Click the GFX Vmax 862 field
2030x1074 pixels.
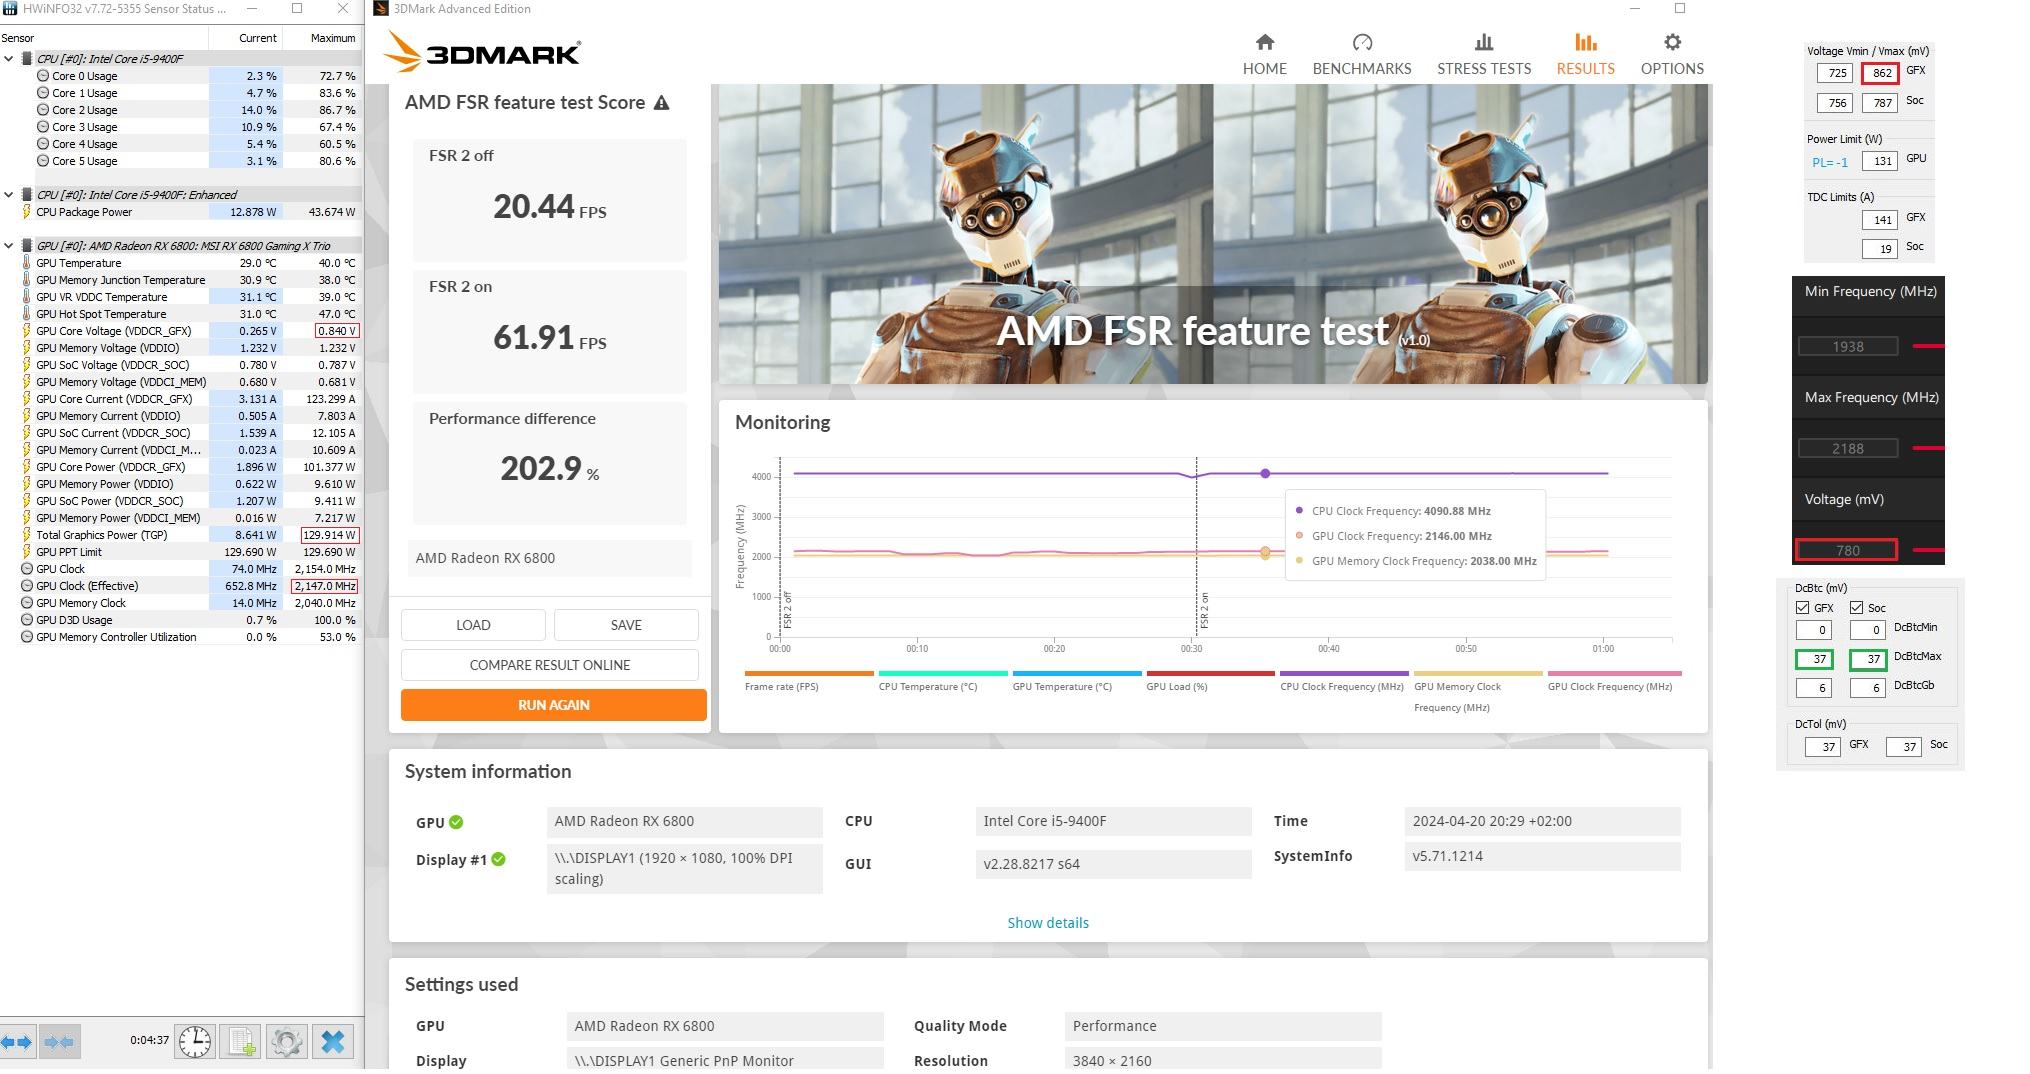click(1879, 73)
